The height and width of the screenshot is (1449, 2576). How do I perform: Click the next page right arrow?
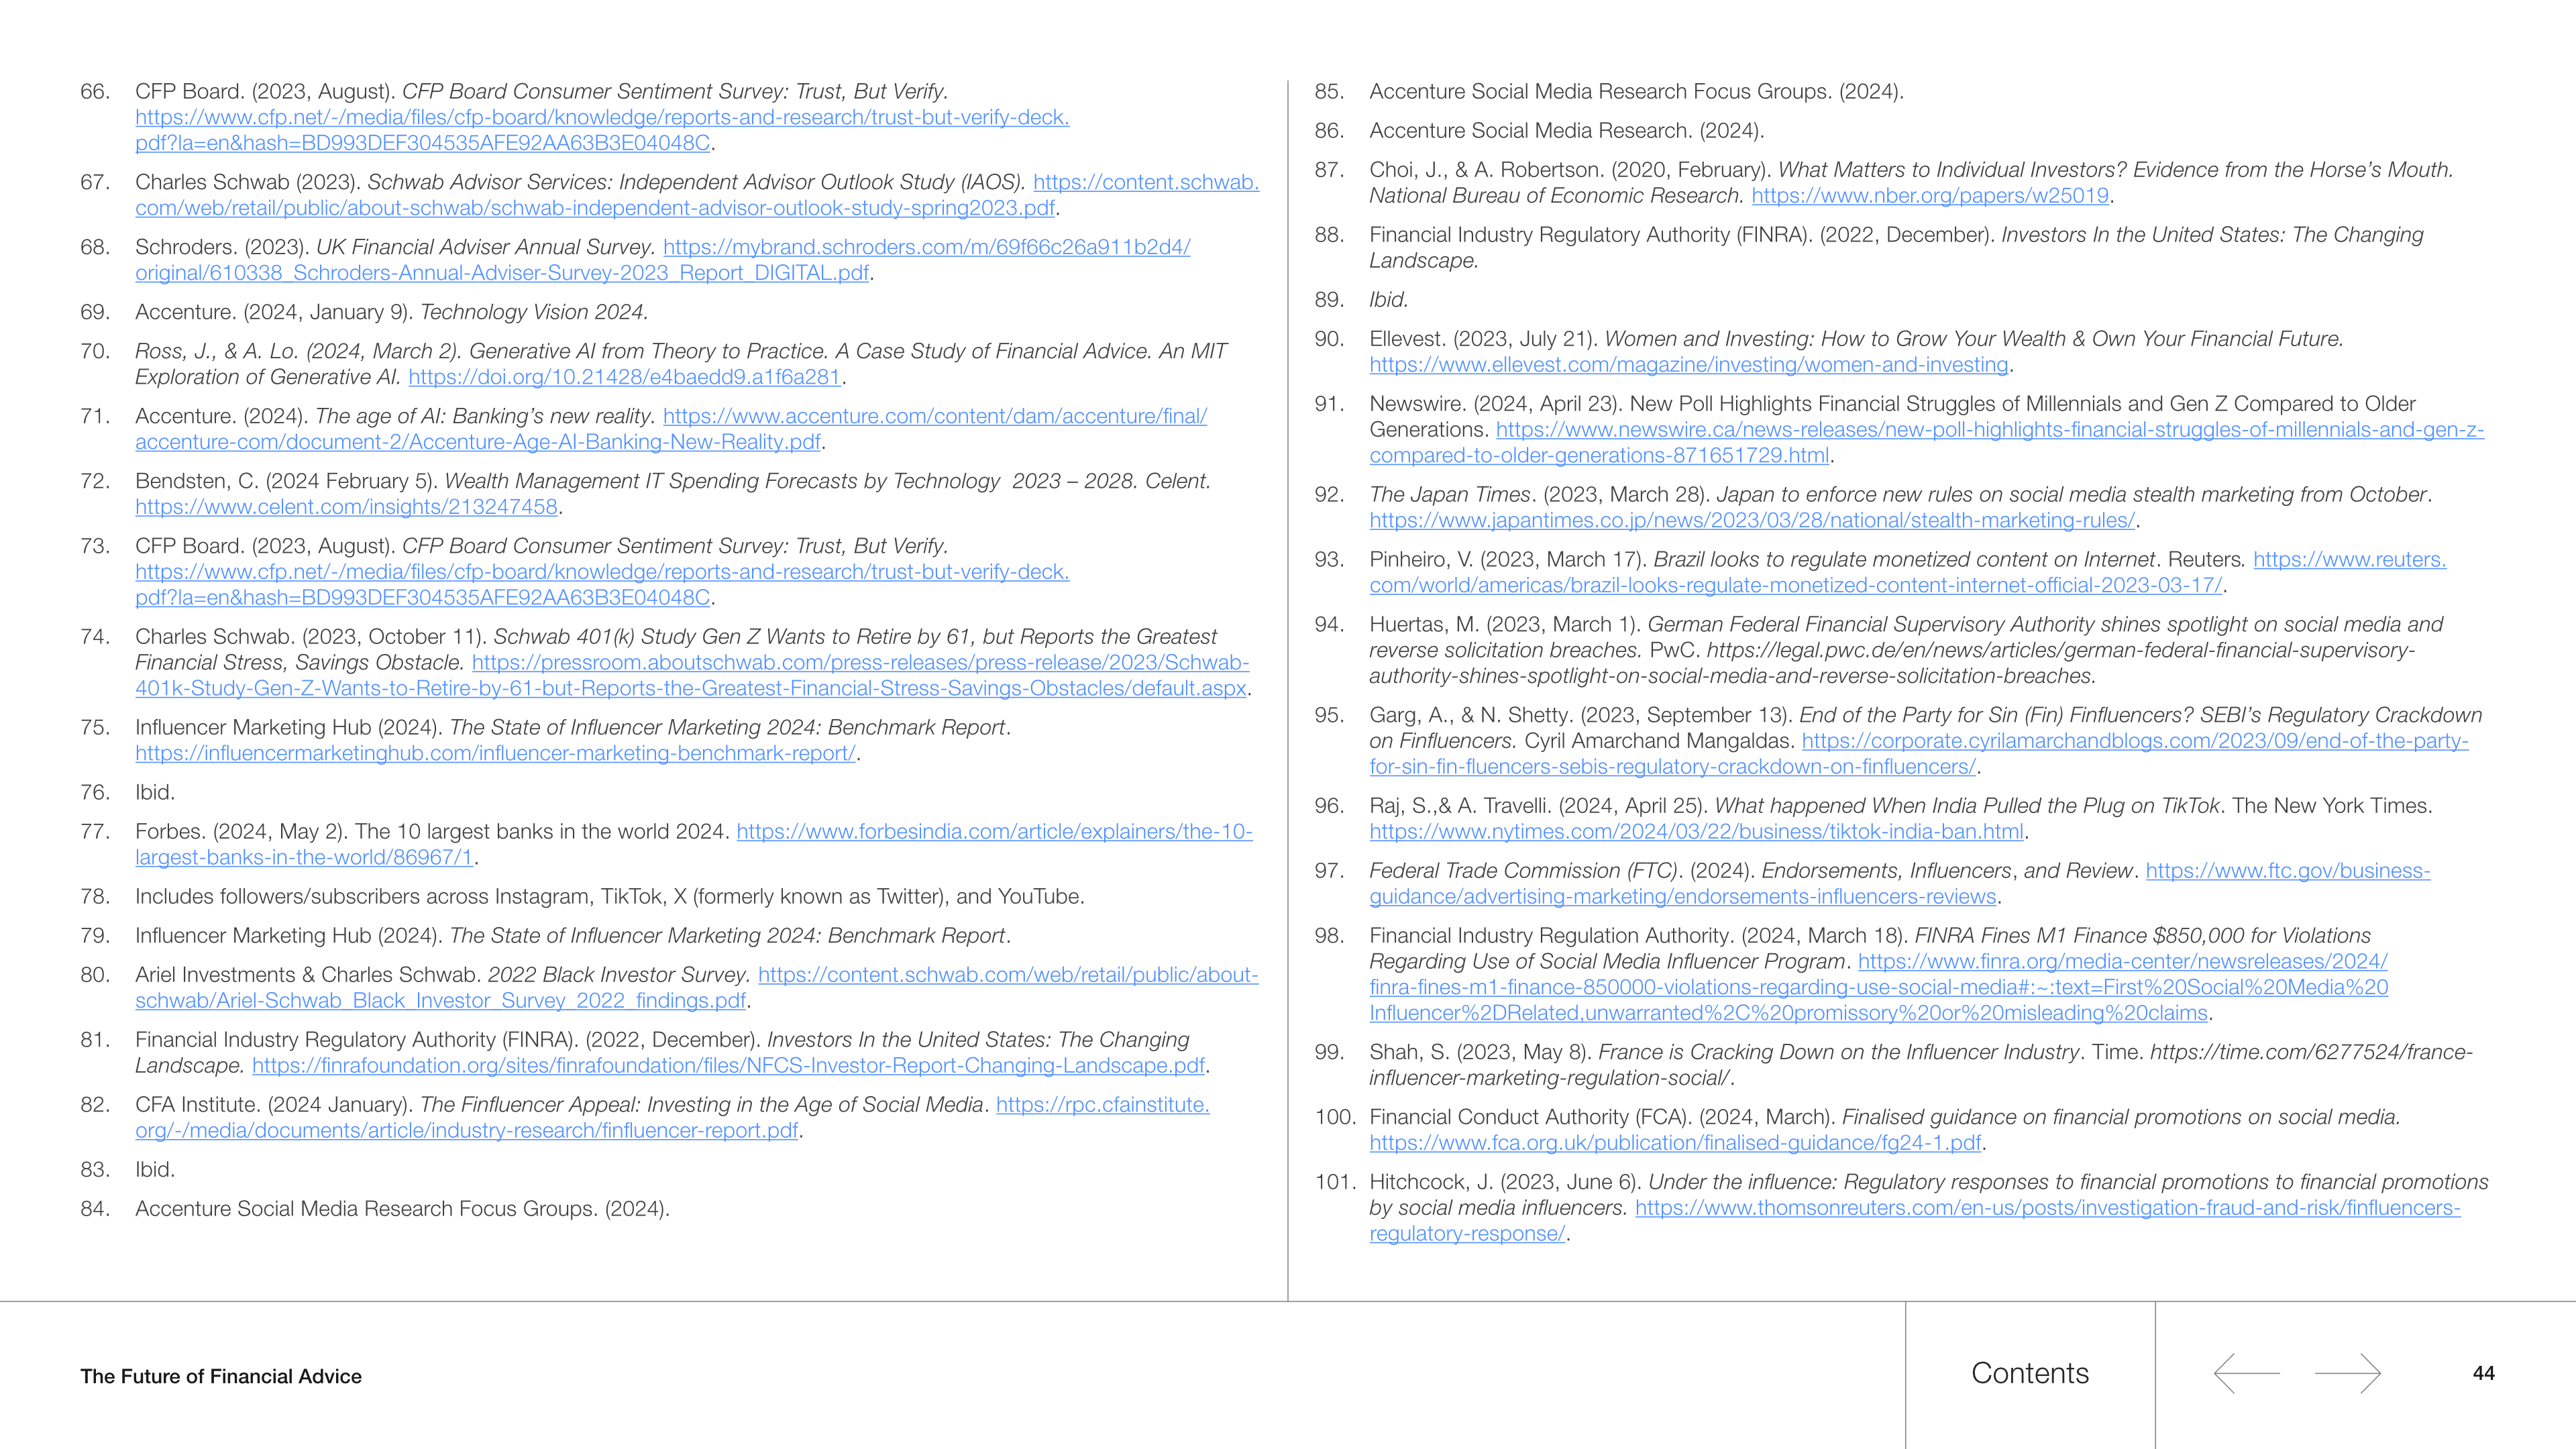point(2347,1373)
